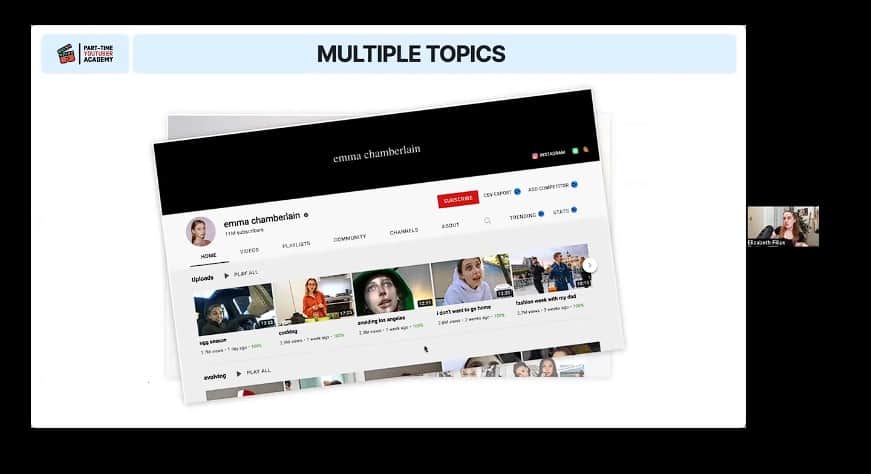The image size is (871, 474).
Task: Click the presenter webcam video tile
Action: tap(782, 225)
